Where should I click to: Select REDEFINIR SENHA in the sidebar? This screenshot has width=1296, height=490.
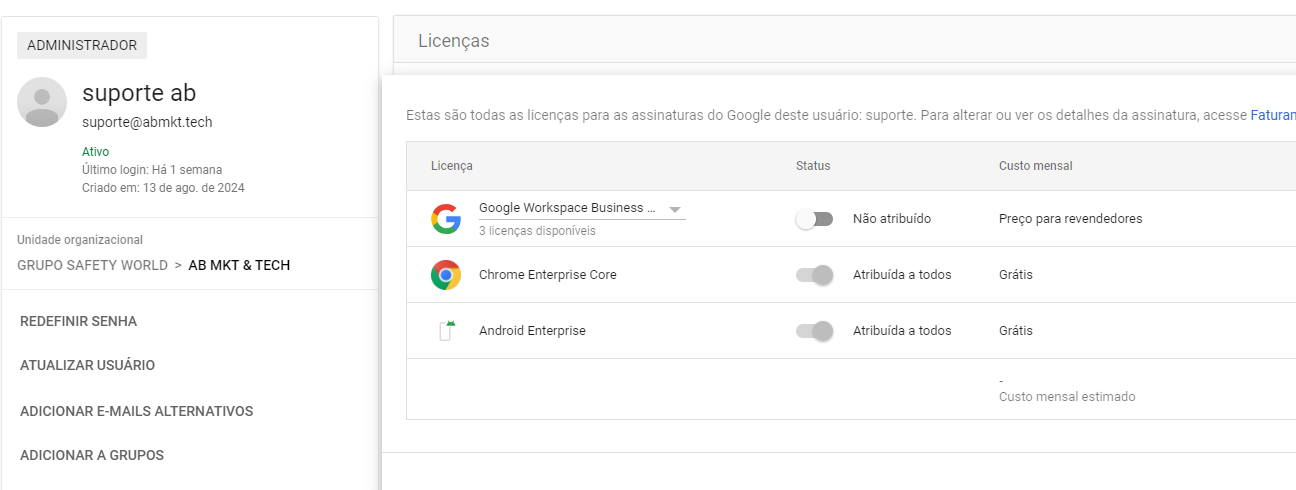(78, 321)
